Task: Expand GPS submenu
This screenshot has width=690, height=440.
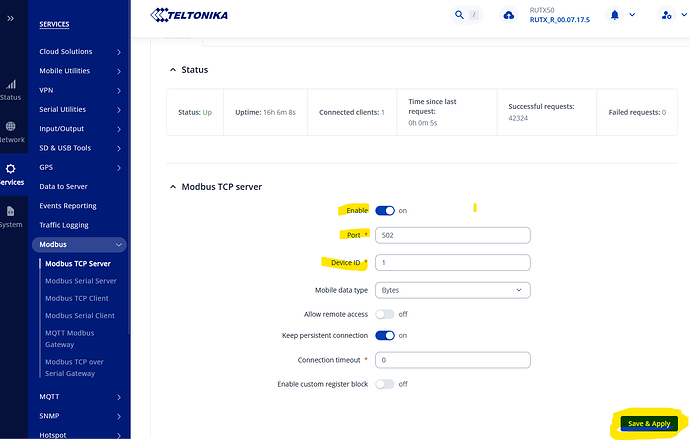Action: pos(80,168)
